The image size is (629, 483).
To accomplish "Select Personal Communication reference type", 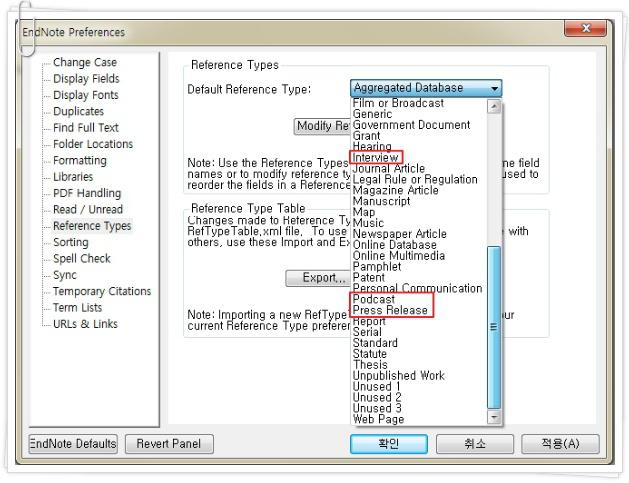I will coord(417,288).
